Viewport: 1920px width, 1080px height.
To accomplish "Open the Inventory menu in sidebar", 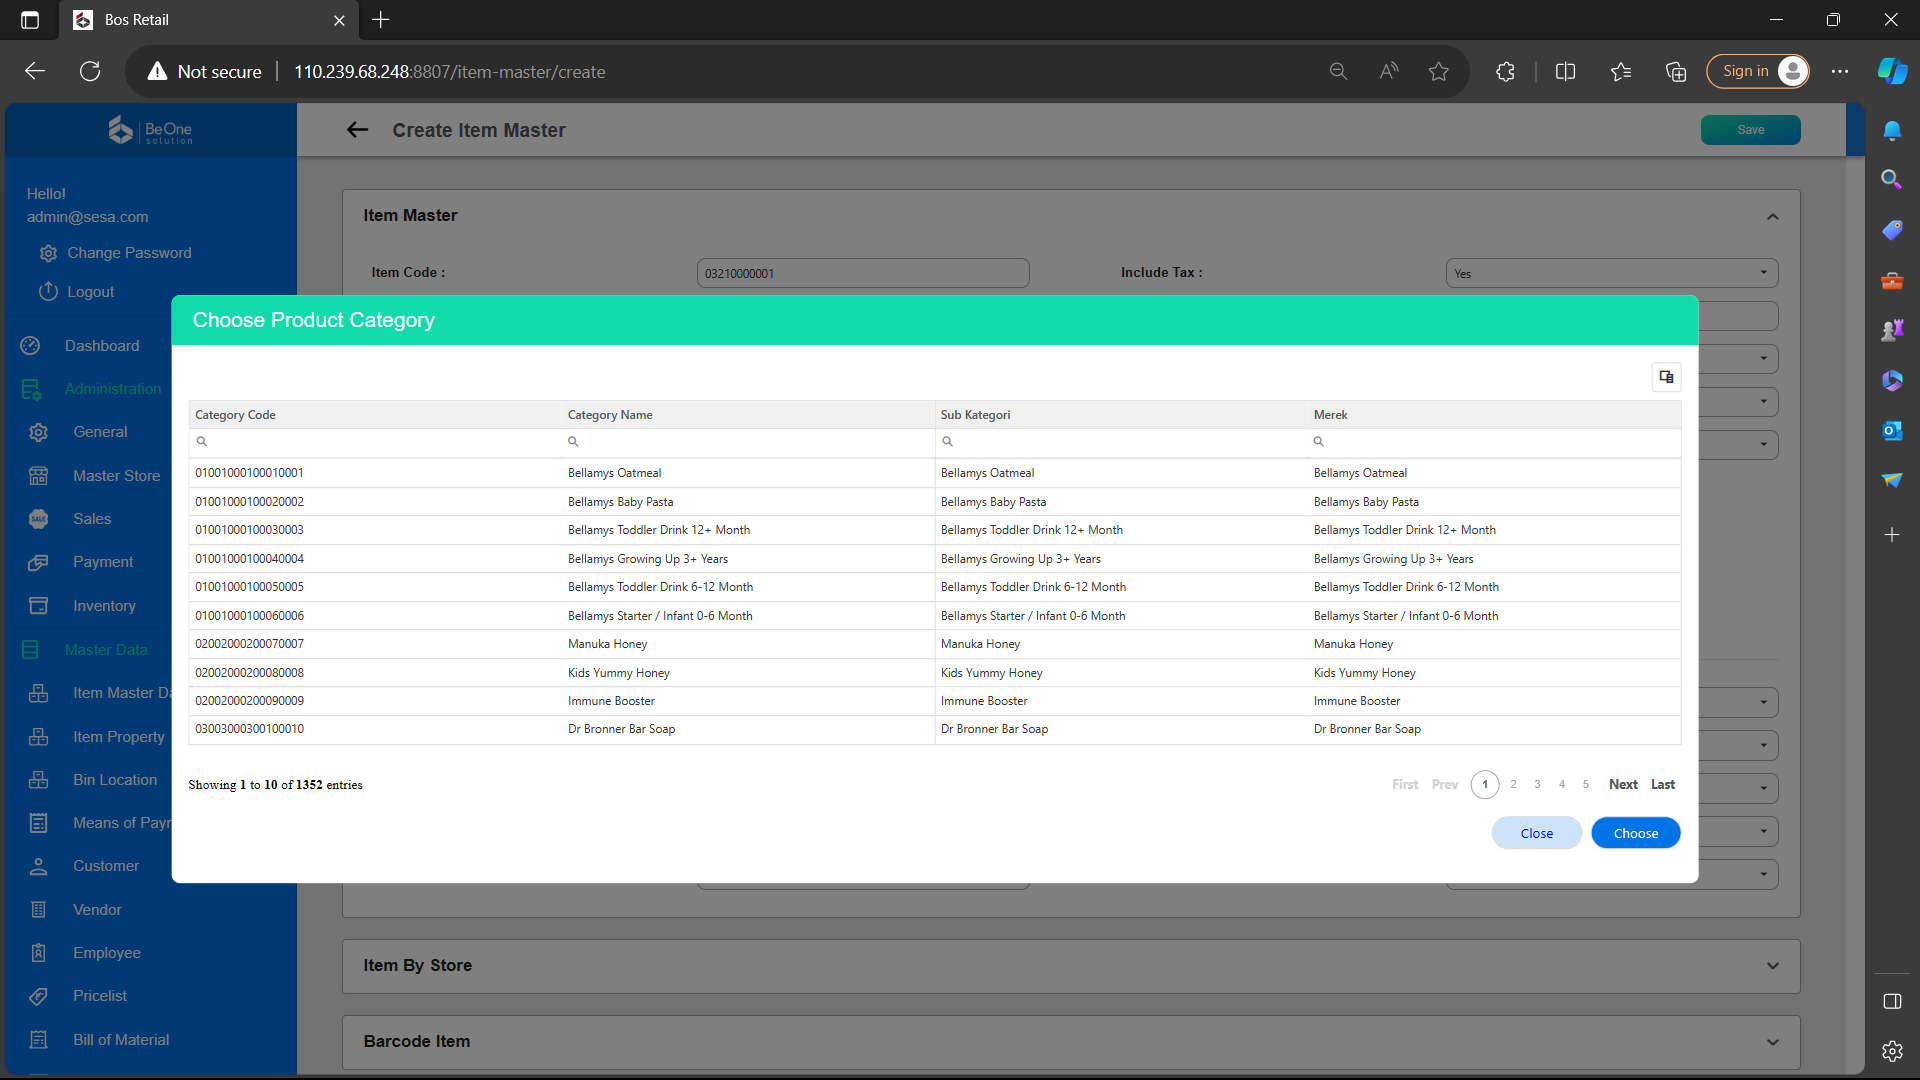I will coord(104,606).
